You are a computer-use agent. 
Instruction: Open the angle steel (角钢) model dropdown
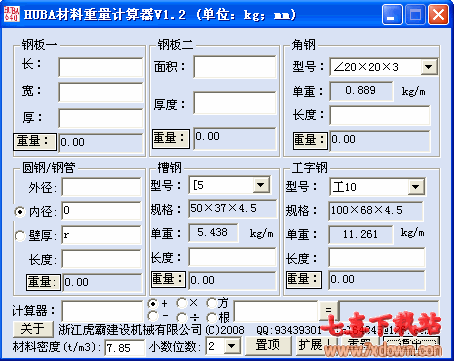click(x=429, y=67)
